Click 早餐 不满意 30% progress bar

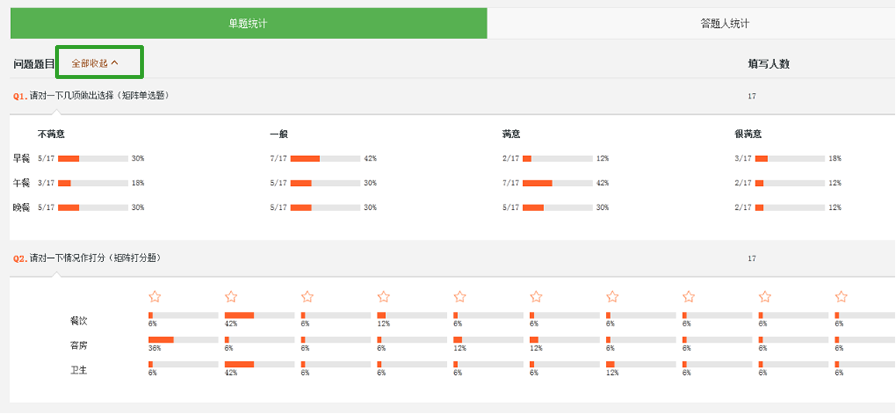pos(93,158)
